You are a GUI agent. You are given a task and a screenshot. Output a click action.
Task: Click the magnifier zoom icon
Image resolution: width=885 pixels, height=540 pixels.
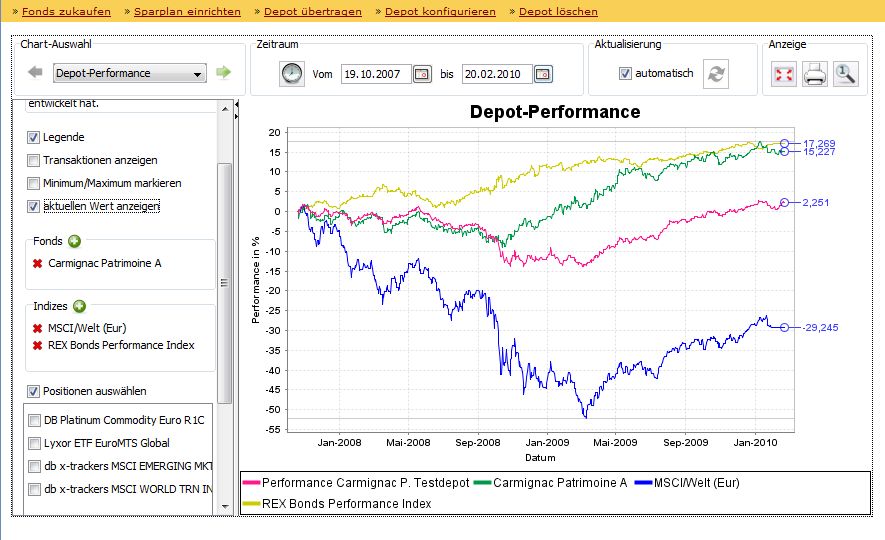[845, 74]
